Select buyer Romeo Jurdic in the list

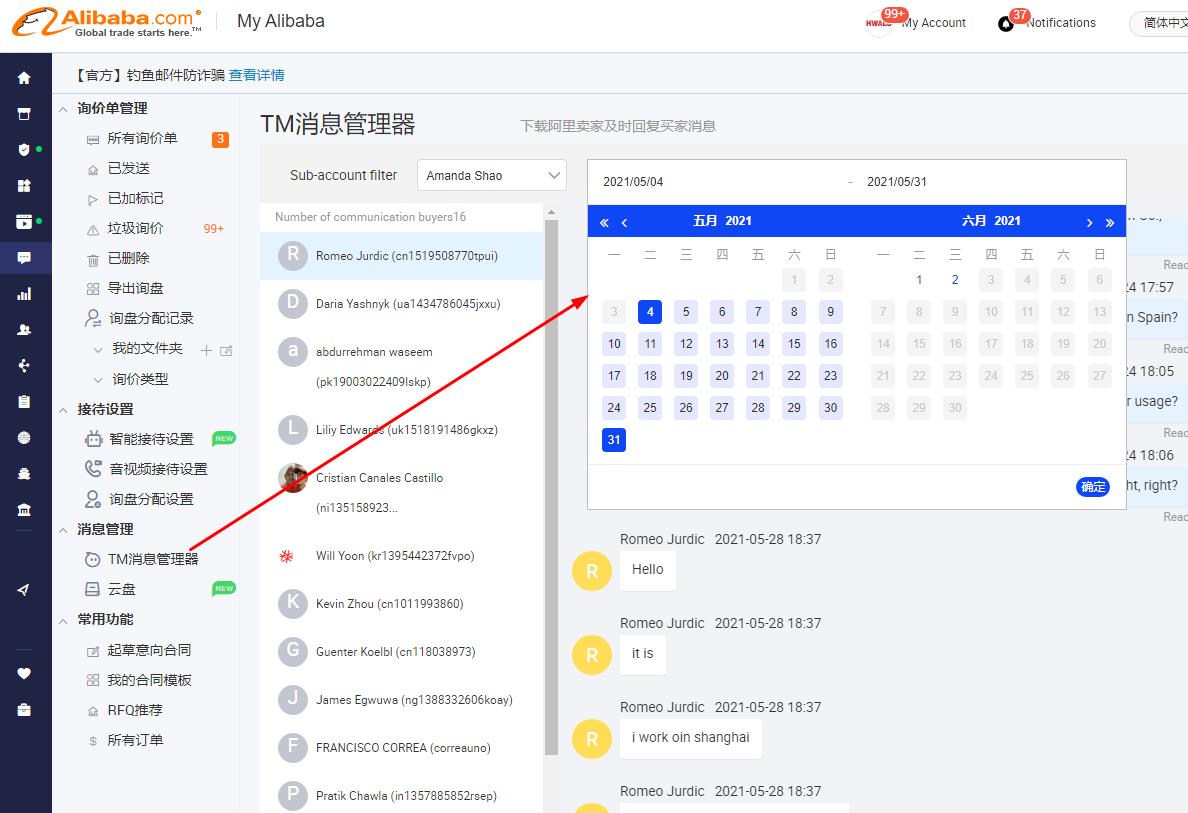pyautogui.click(x=402, y=256)
